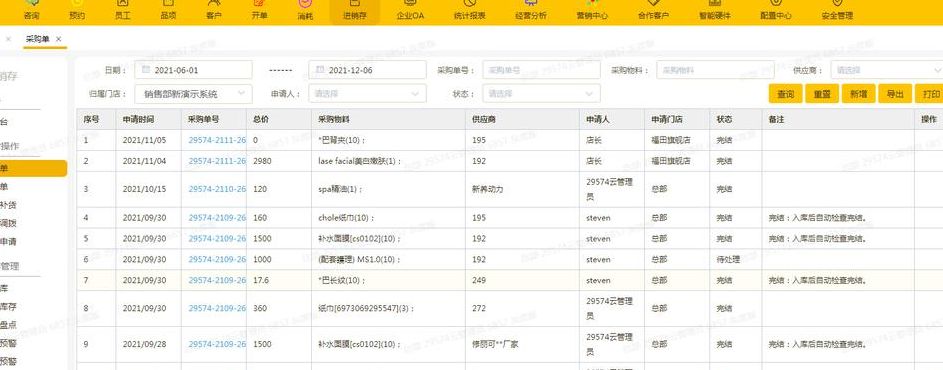Open the 企业OA module
Image resolution: width=943 pixels, height=370 pixels.
pyautogui.click(x=410, y=11)
